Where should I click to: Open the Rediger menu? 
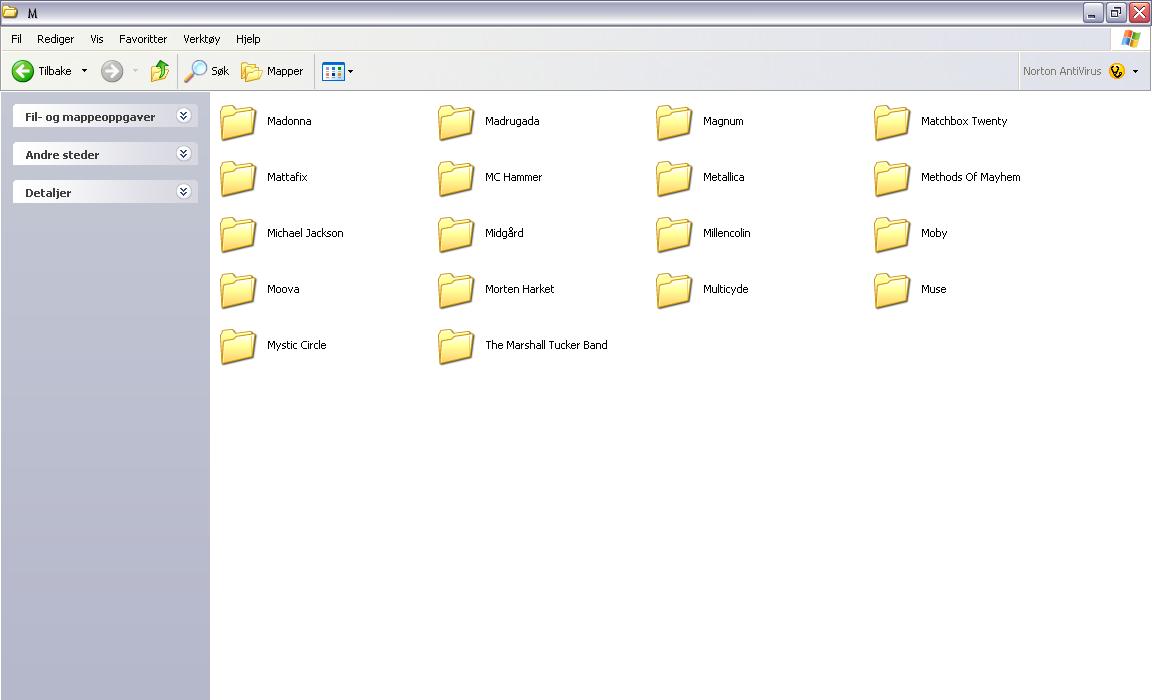pyautogui.click(x=56, y=39)
